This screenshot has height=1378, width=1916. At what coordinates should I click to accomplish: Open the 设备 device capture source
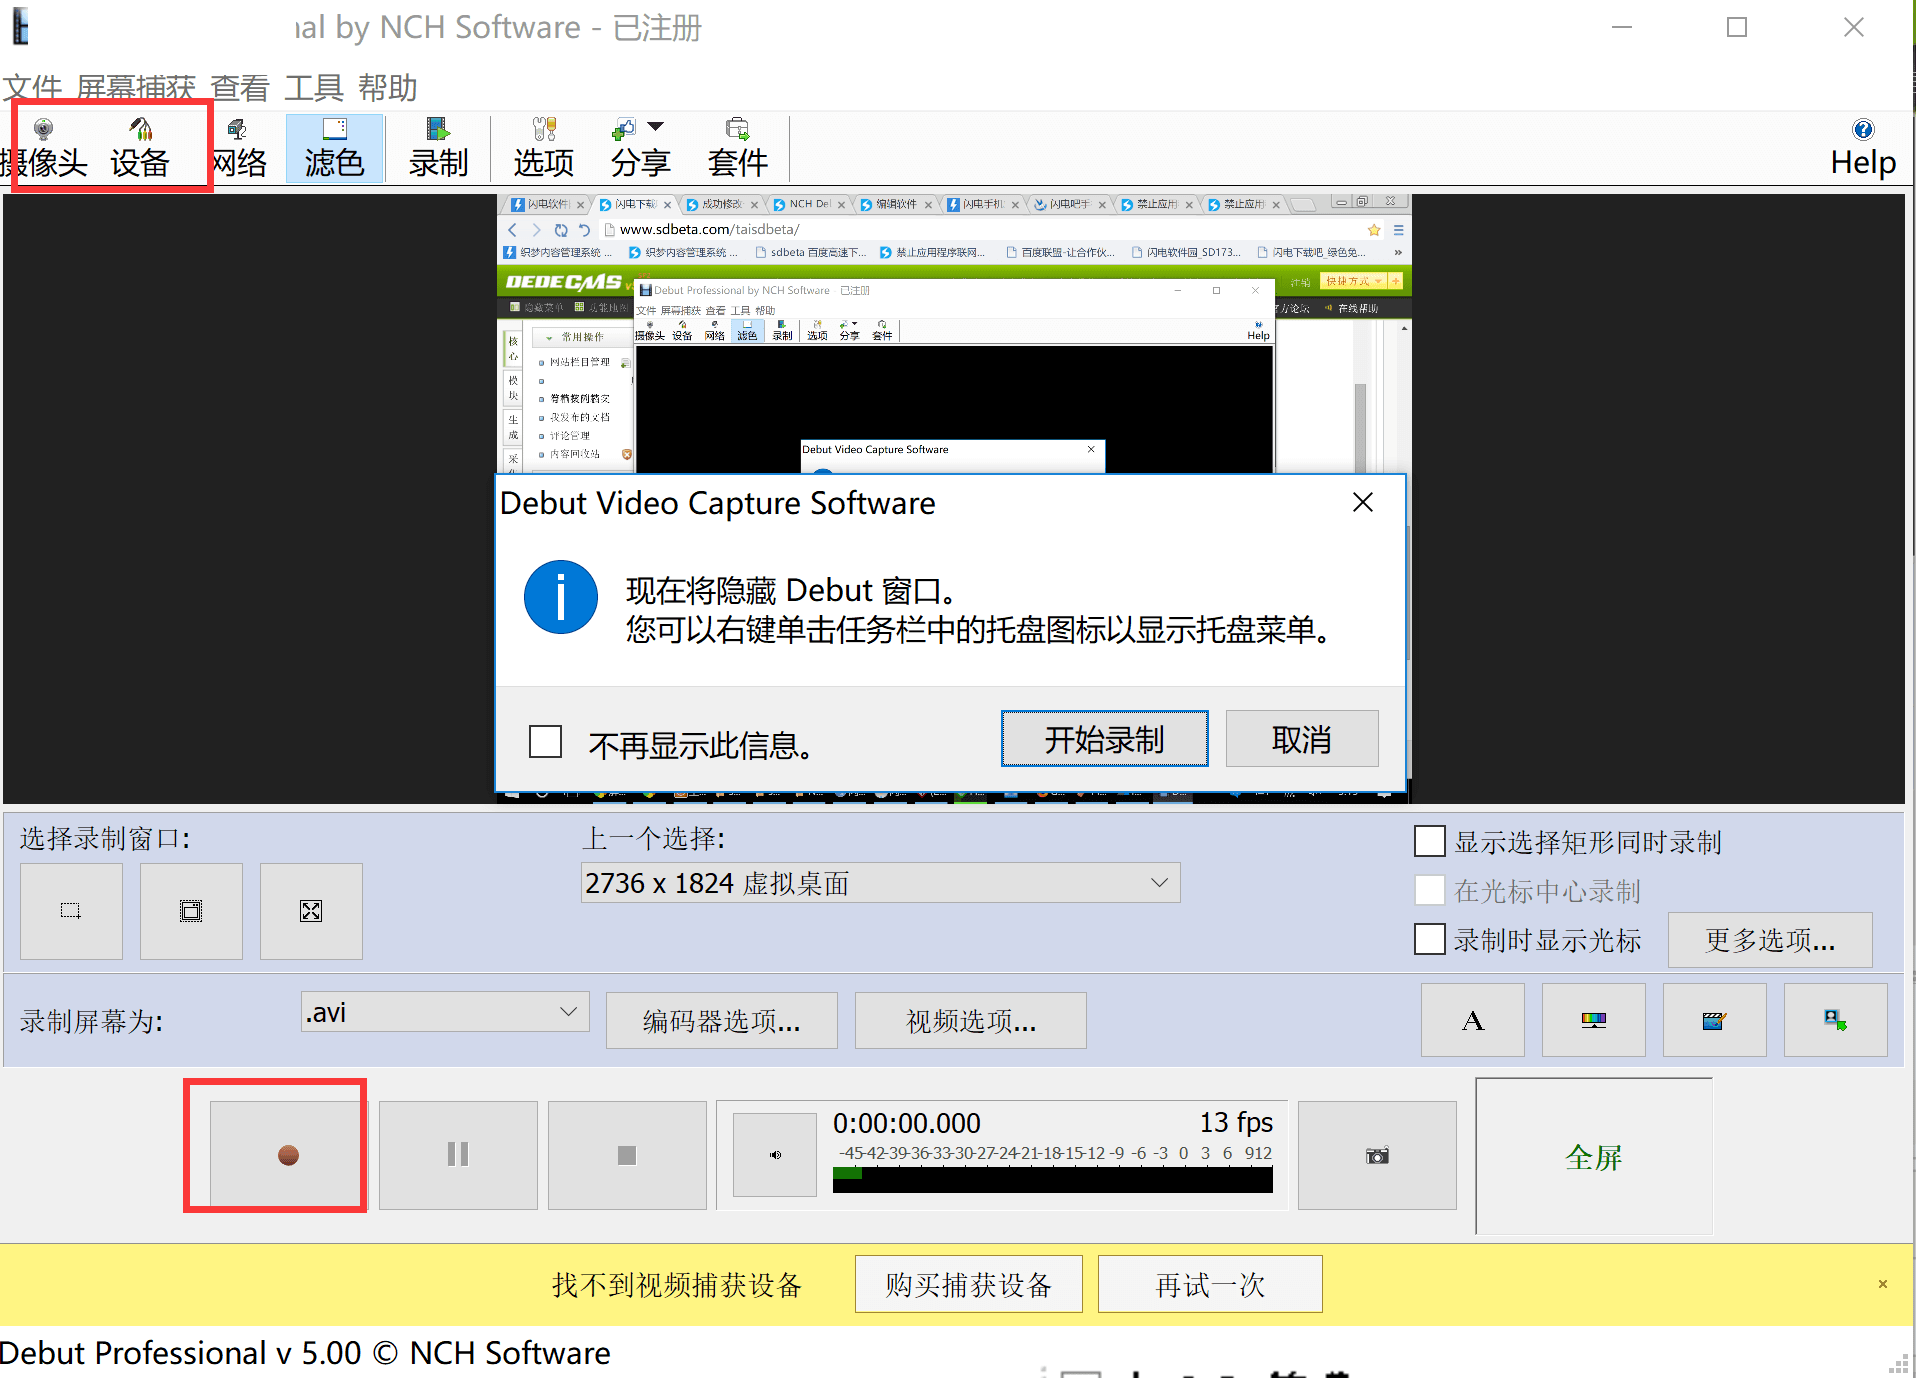(140, 143)
